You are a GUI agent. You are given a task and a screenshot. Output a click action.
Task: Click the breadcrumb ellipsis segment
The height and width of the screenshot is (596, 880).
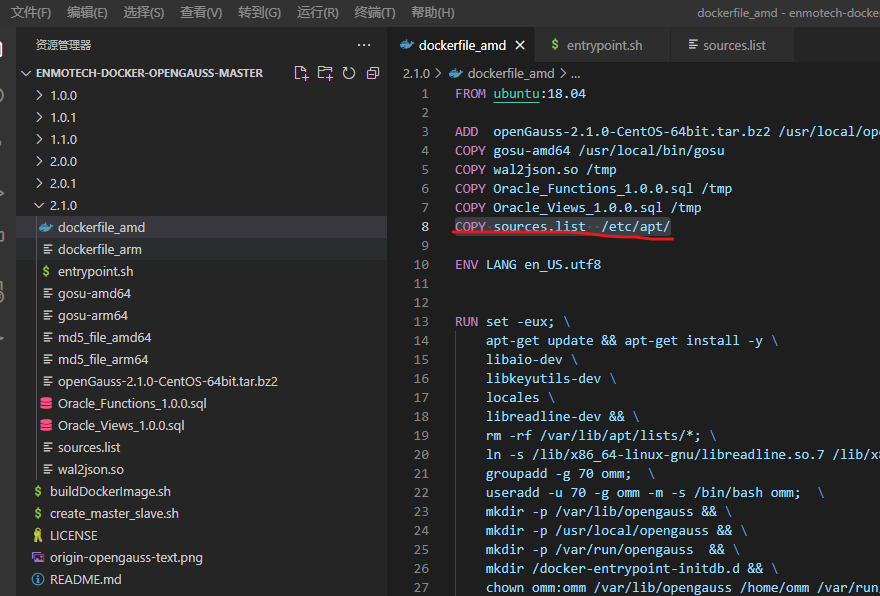pyautogui.click(x=575, y=74)
